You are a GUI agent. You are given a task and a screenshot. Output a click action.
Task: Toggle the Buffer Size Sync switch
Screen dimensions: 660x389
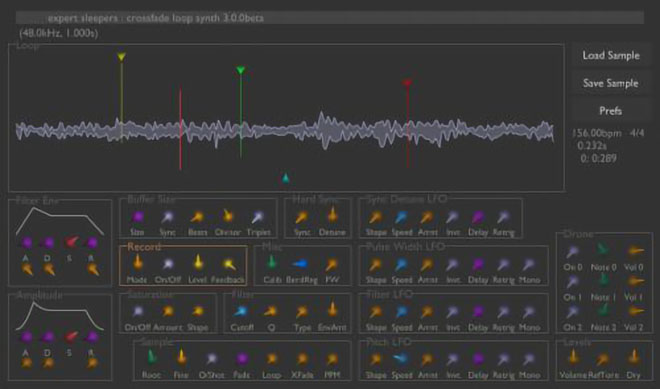(x=168, y=217)
